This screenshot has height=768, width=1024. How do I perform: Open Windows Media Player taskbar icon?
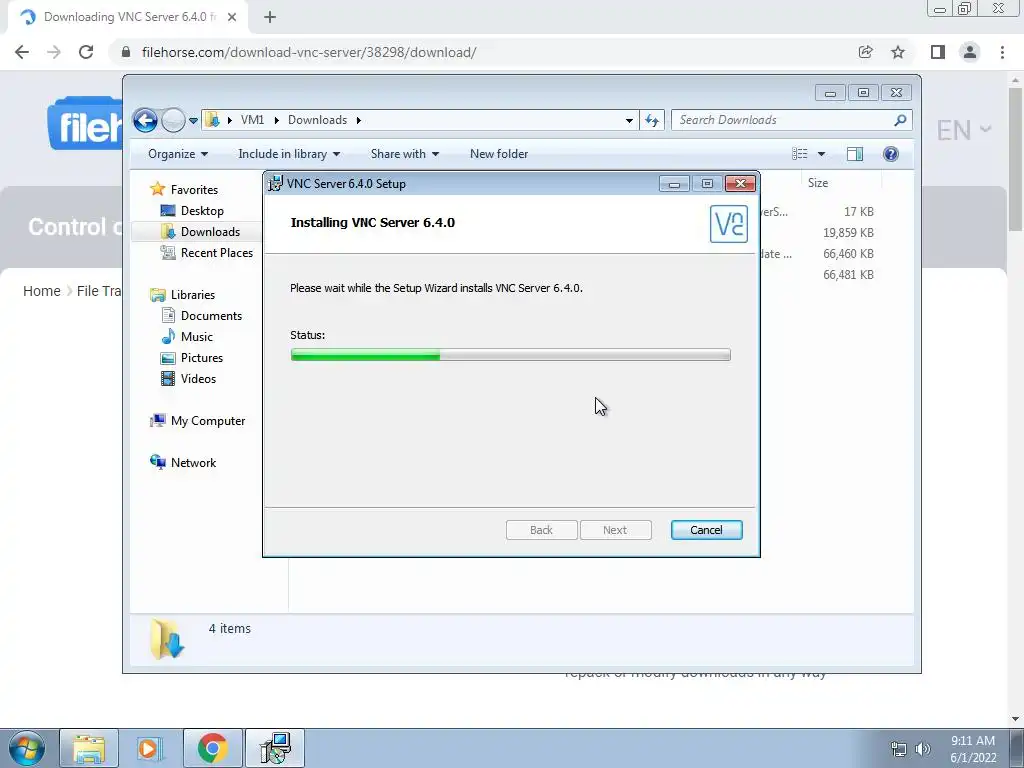[x=150, y=748]
